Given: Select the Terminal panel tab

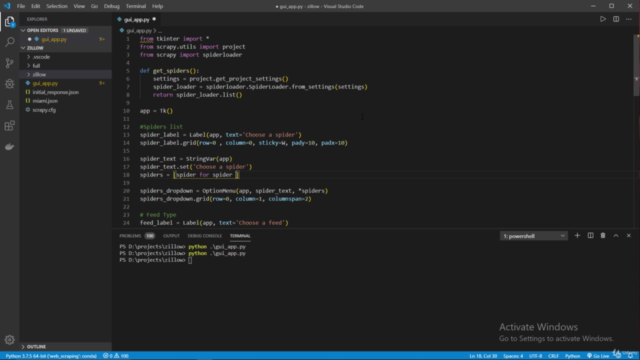Looking at the screenshot, I should pyautogui.click(x=240, y=236).
